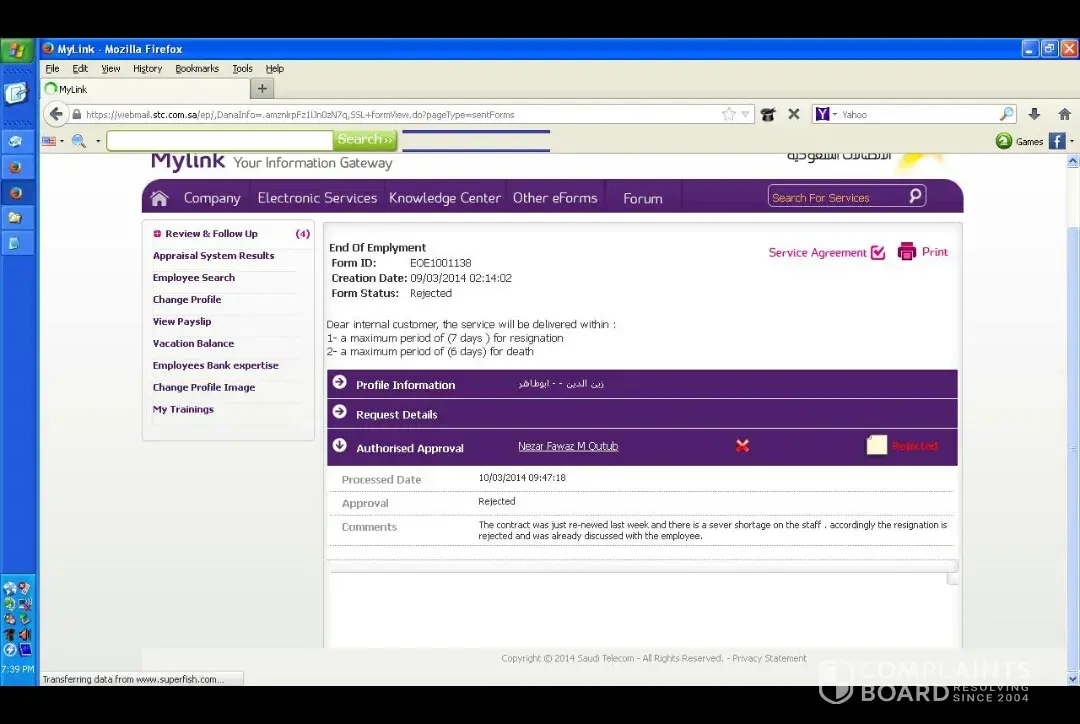Viewport: 1080px width, 724px height.
Task: Expand the Profile Information section
Action: 339,384
